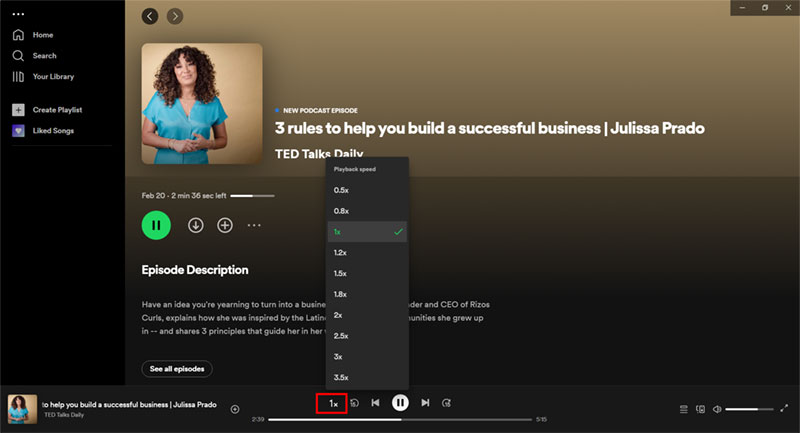Click the 'NEW PODCAST EPISODE' label

click(320, 110)
